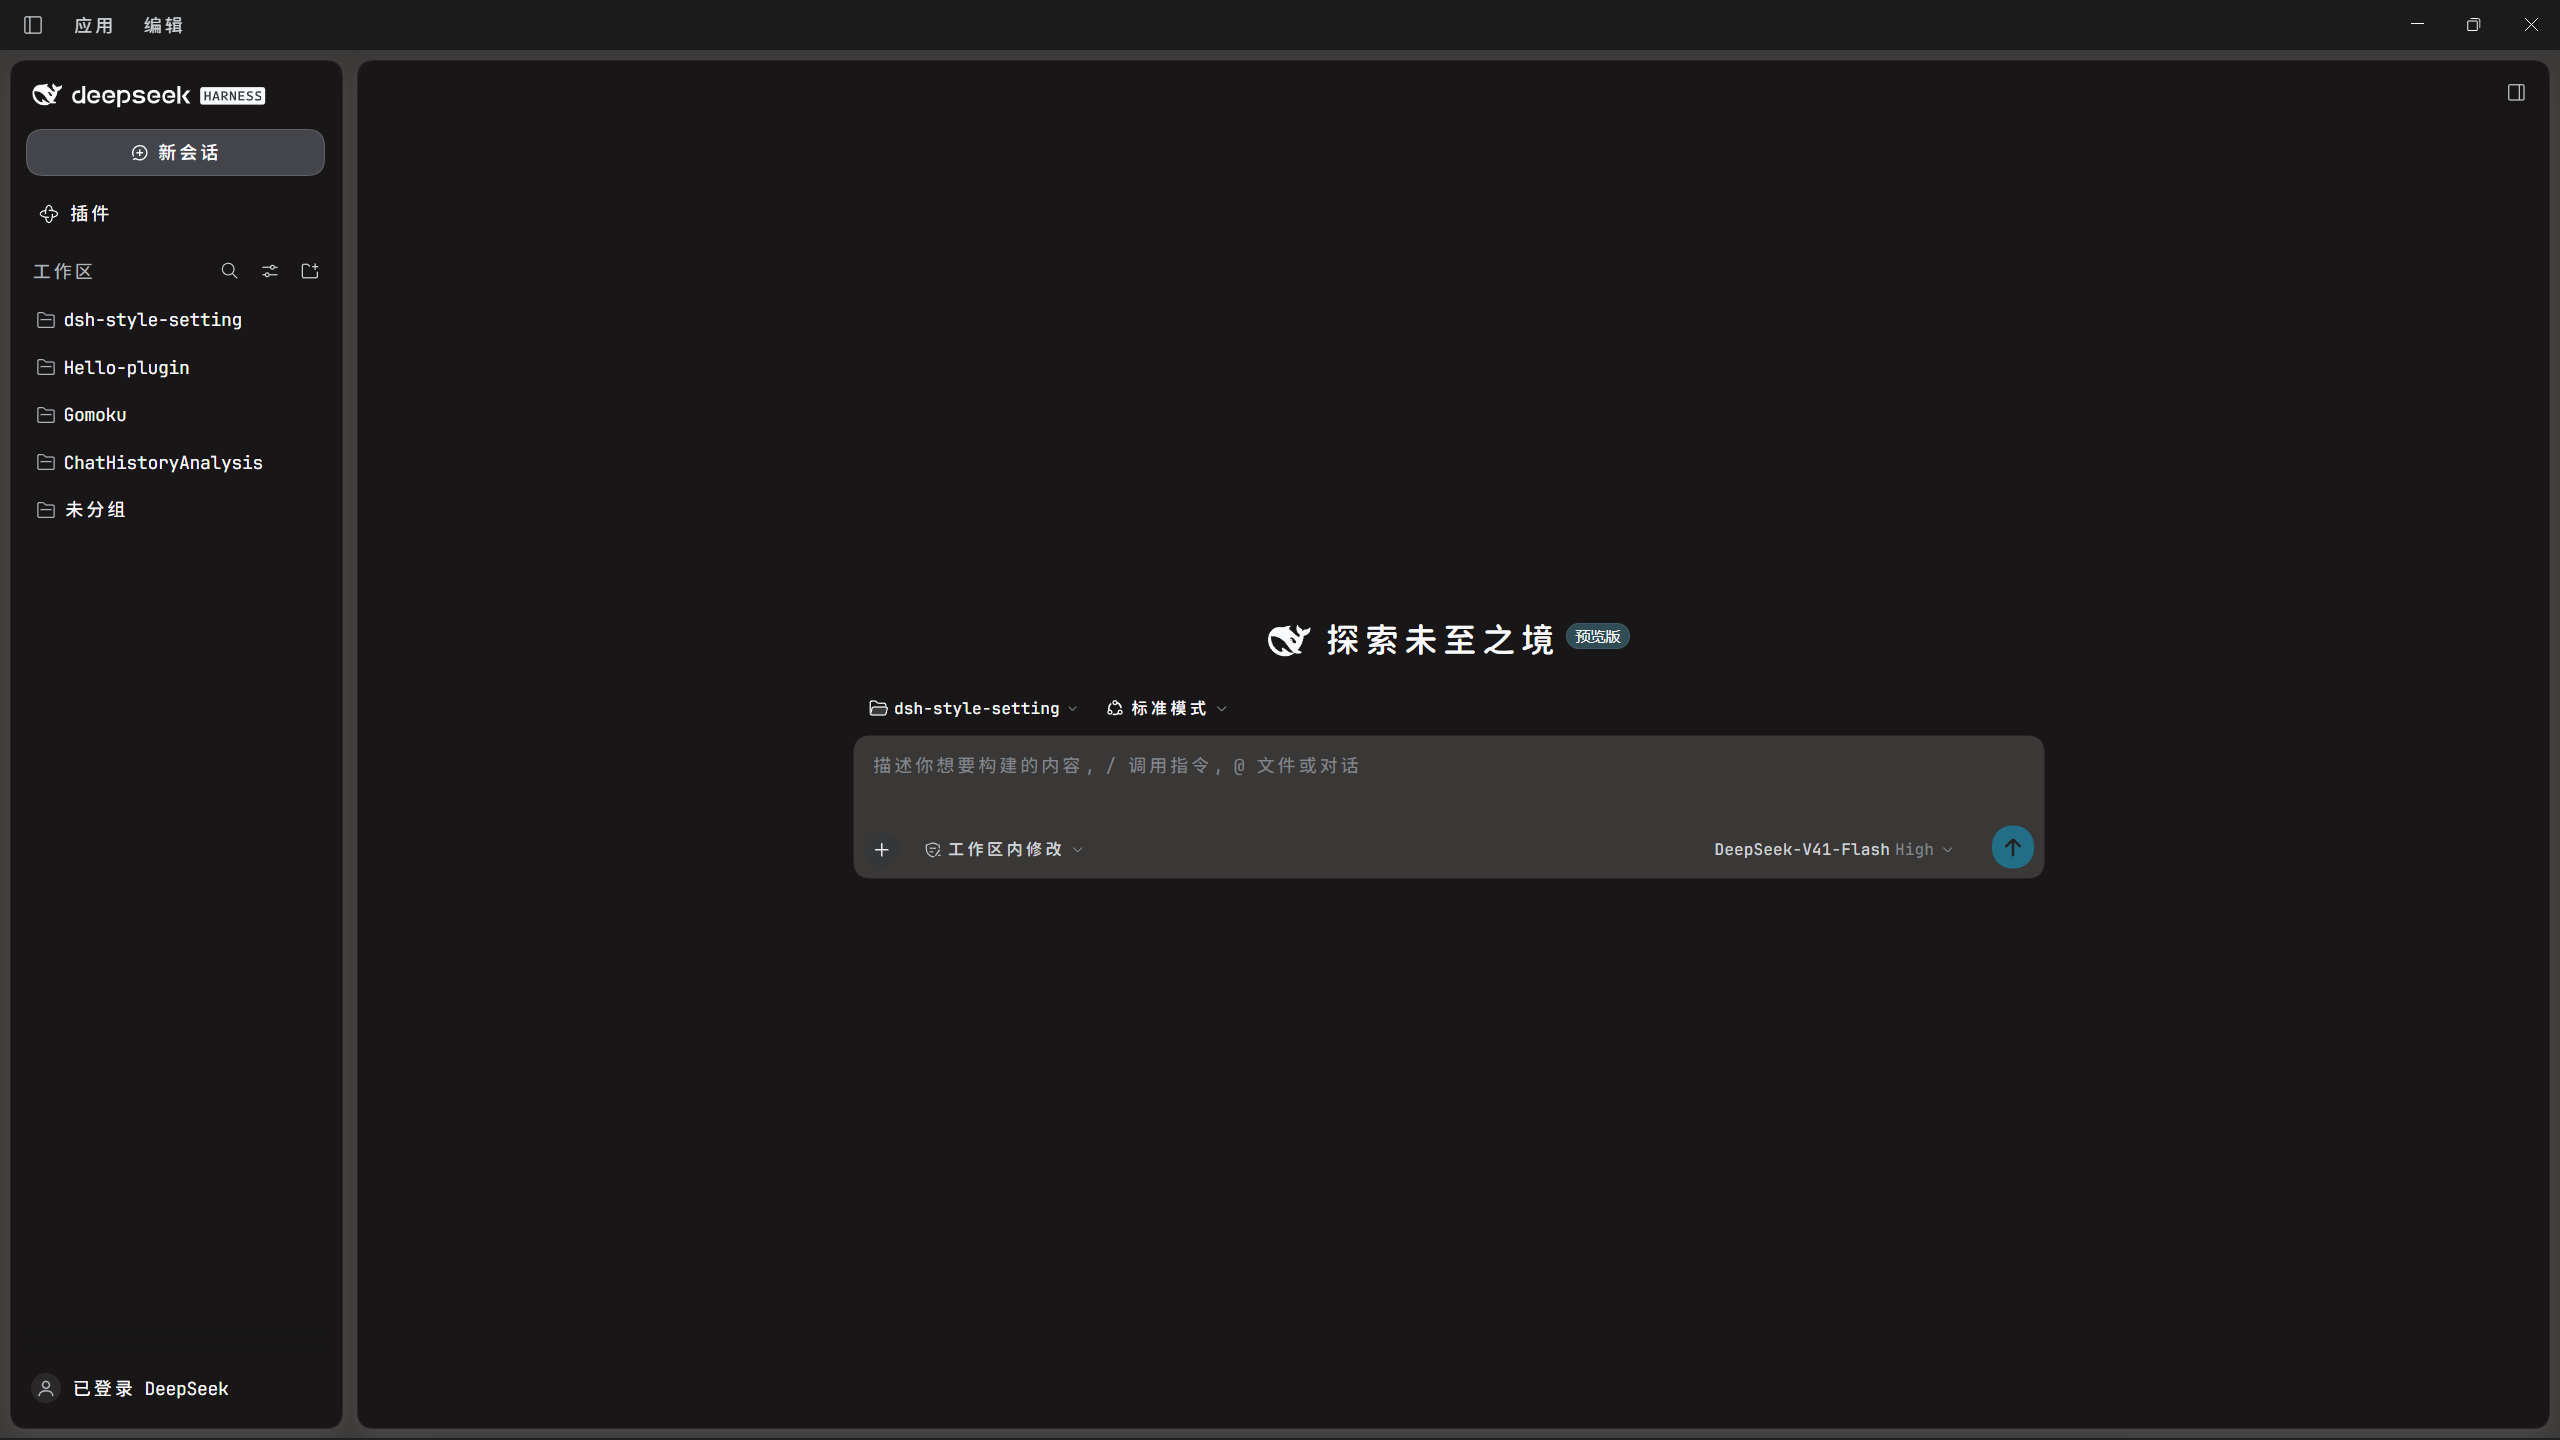The width and height of the screenshot is (2560, 1440).
Task: Open workspace filter options icon
Action: click(270, 271)
